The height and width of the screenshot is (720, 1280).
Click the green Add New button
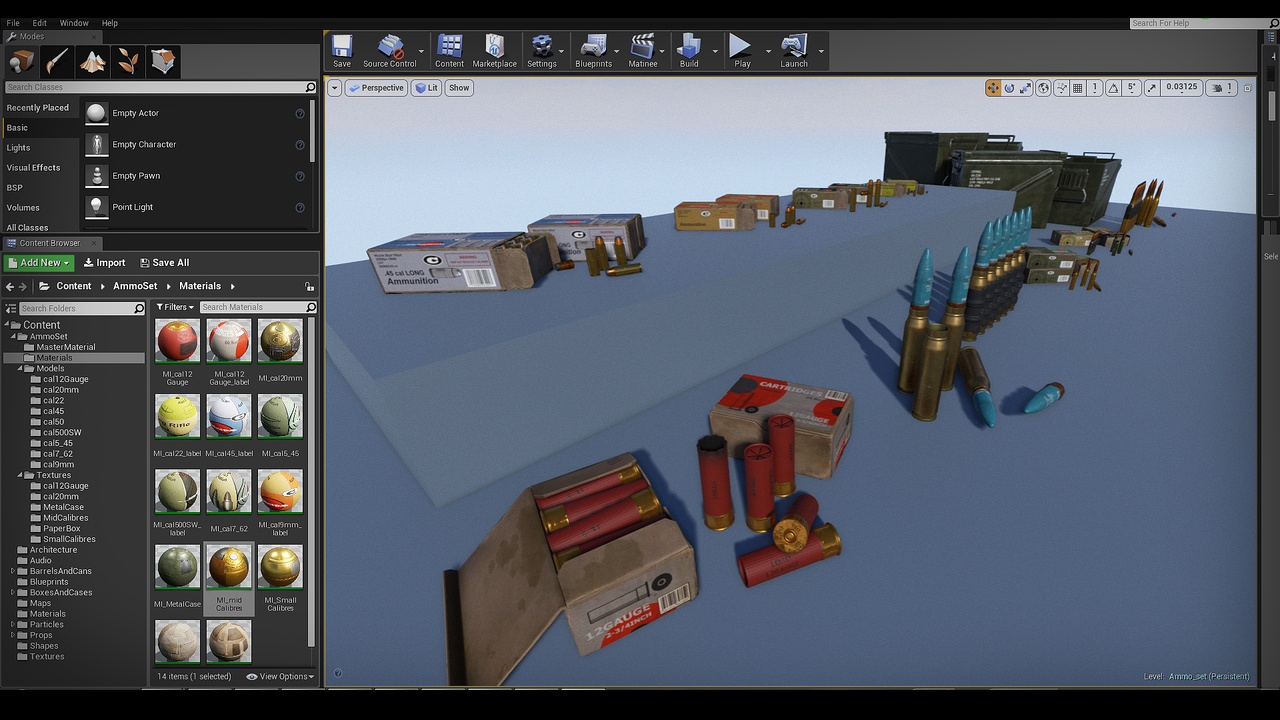38,263
